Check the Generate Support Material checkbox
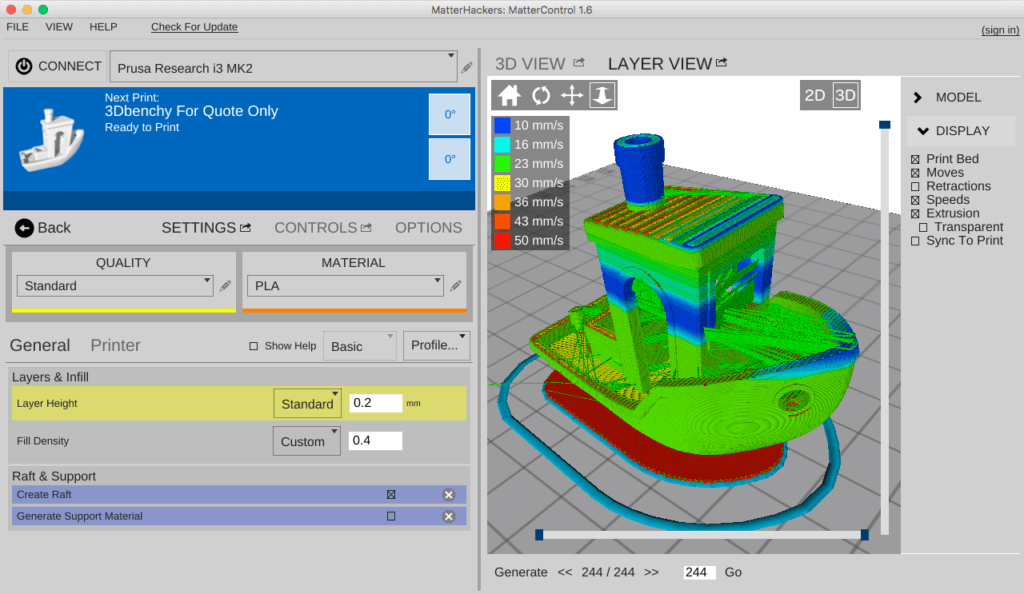1024x594 pixels. 391,516
